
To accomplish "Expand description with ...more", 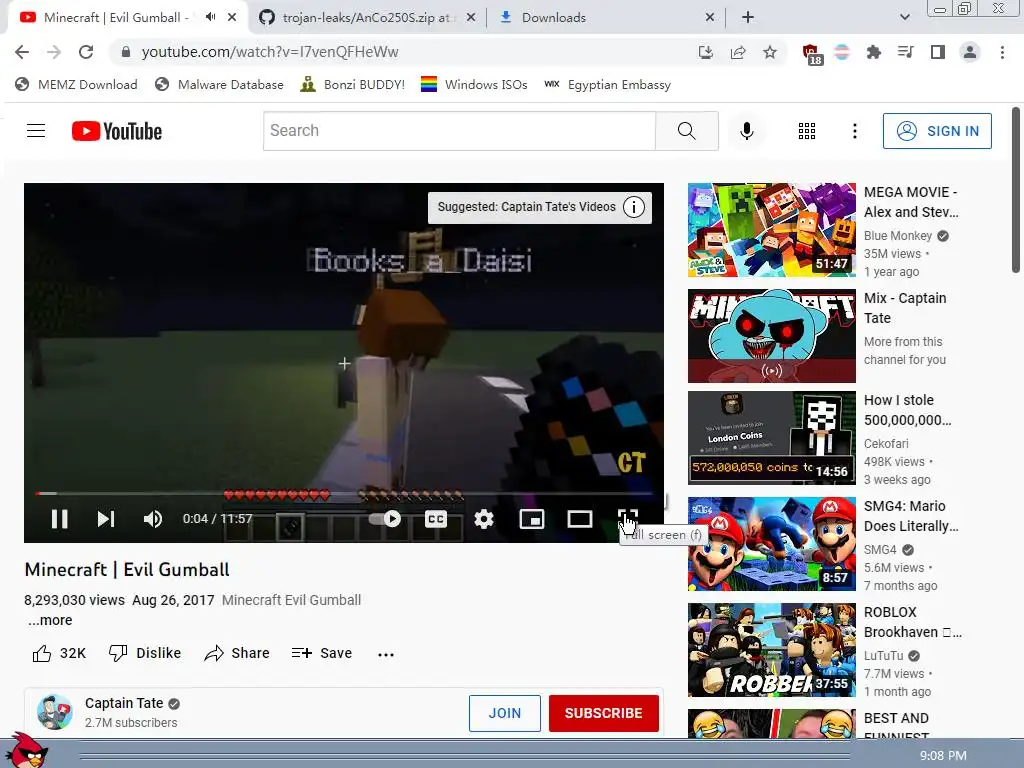I will coord(50,620).
